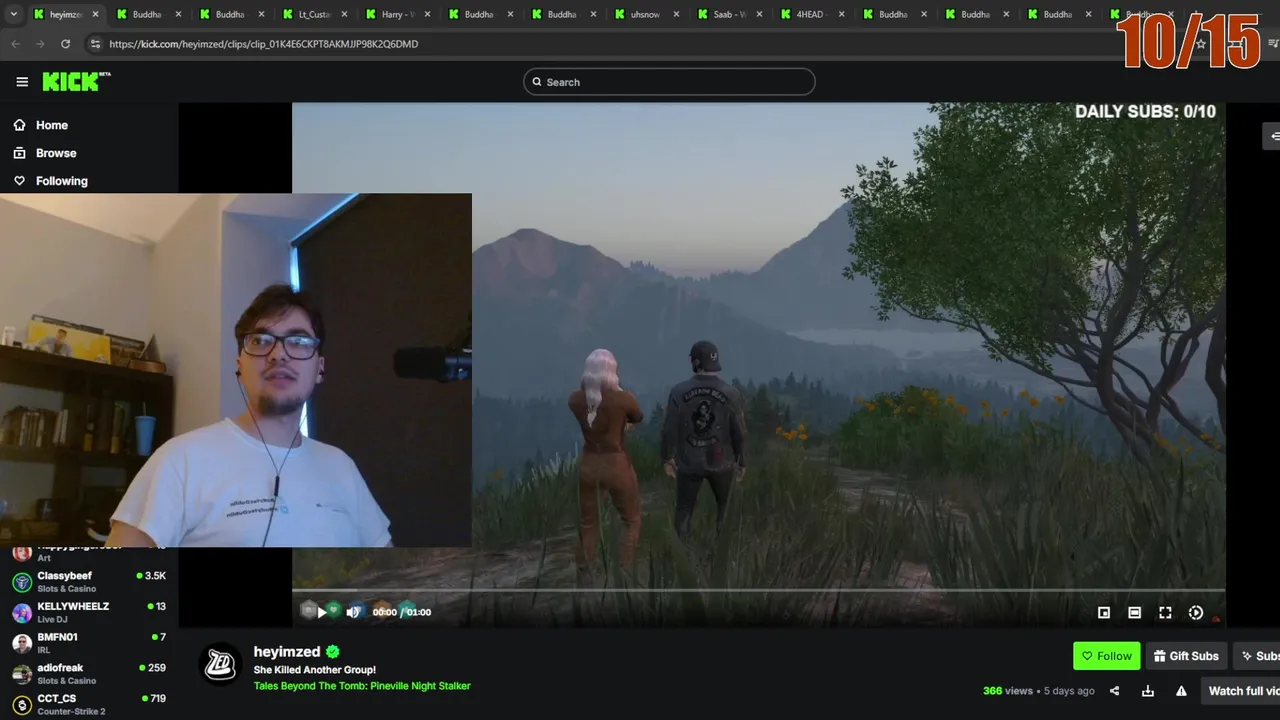Click the clip title She Killed Another Group!

click(315, 670)
